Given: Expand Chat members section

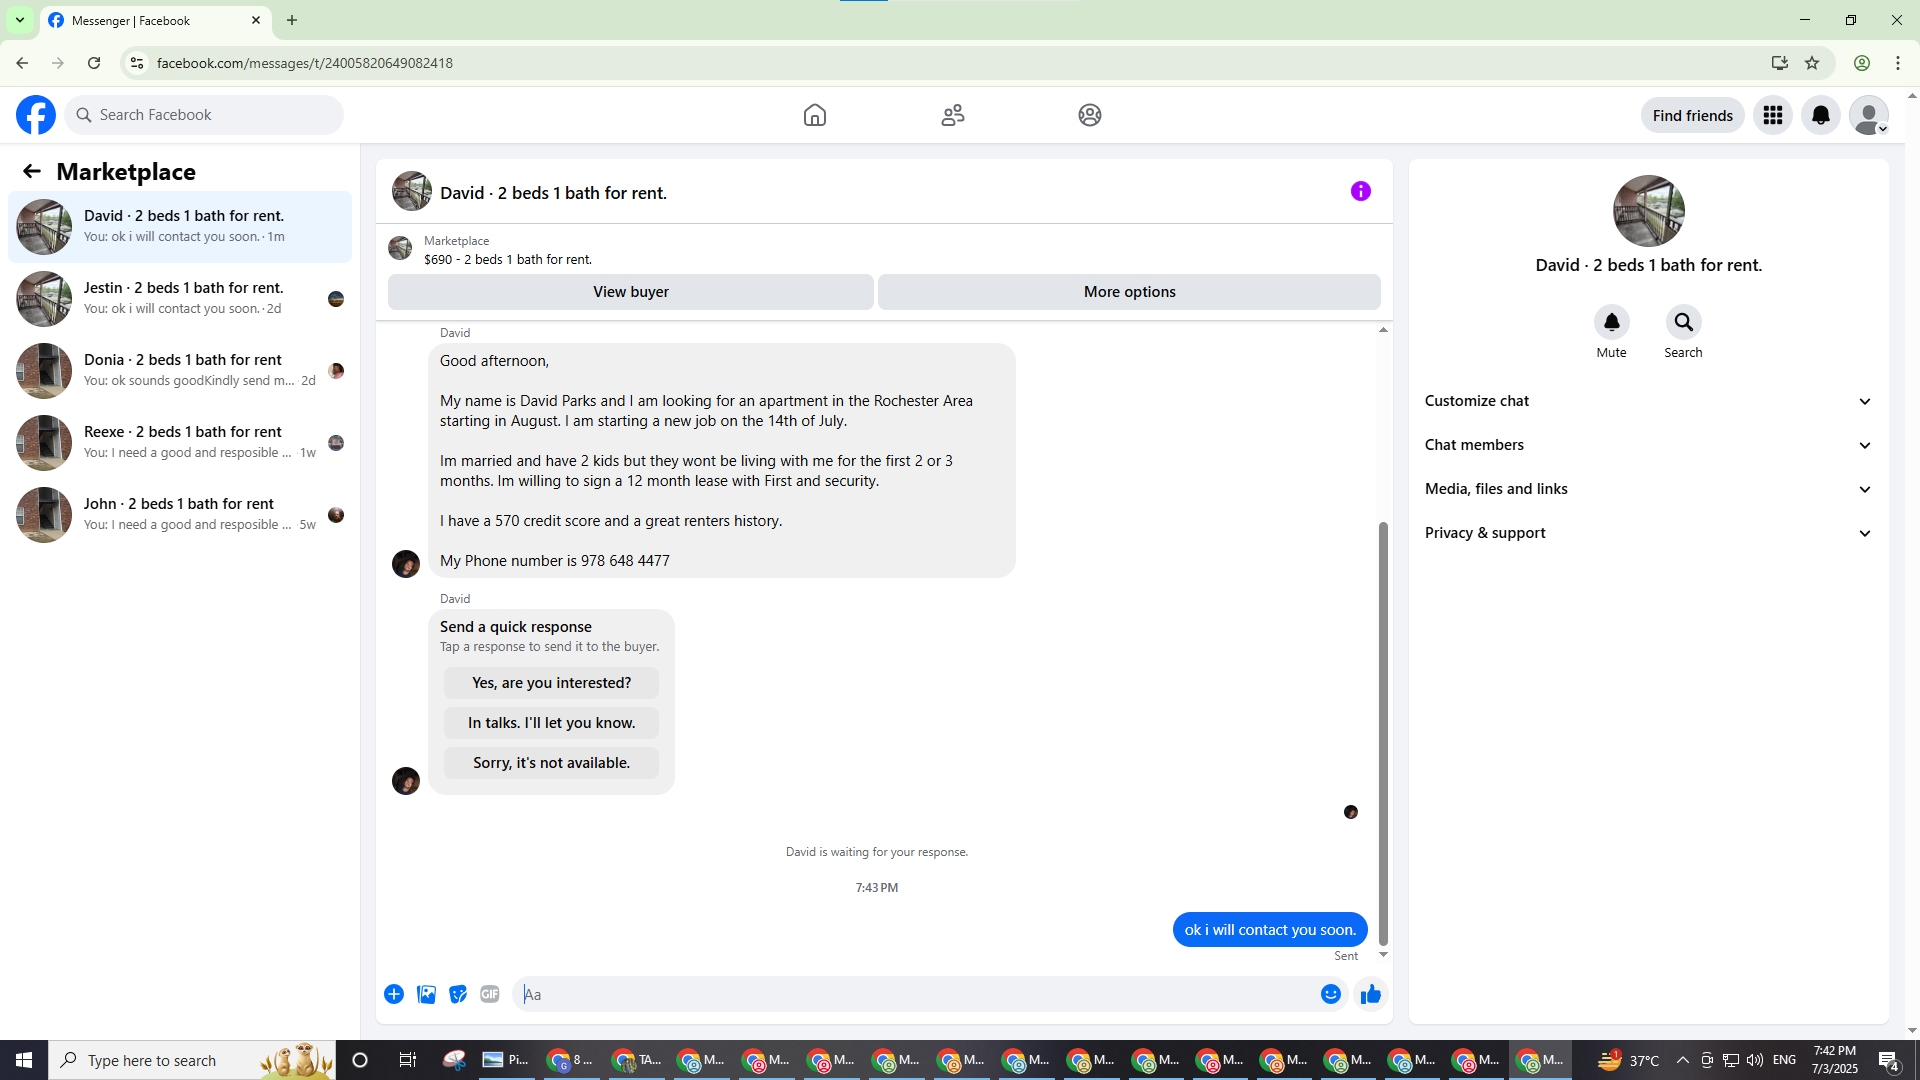Looking at the screenshot, I should [1648, 445].
